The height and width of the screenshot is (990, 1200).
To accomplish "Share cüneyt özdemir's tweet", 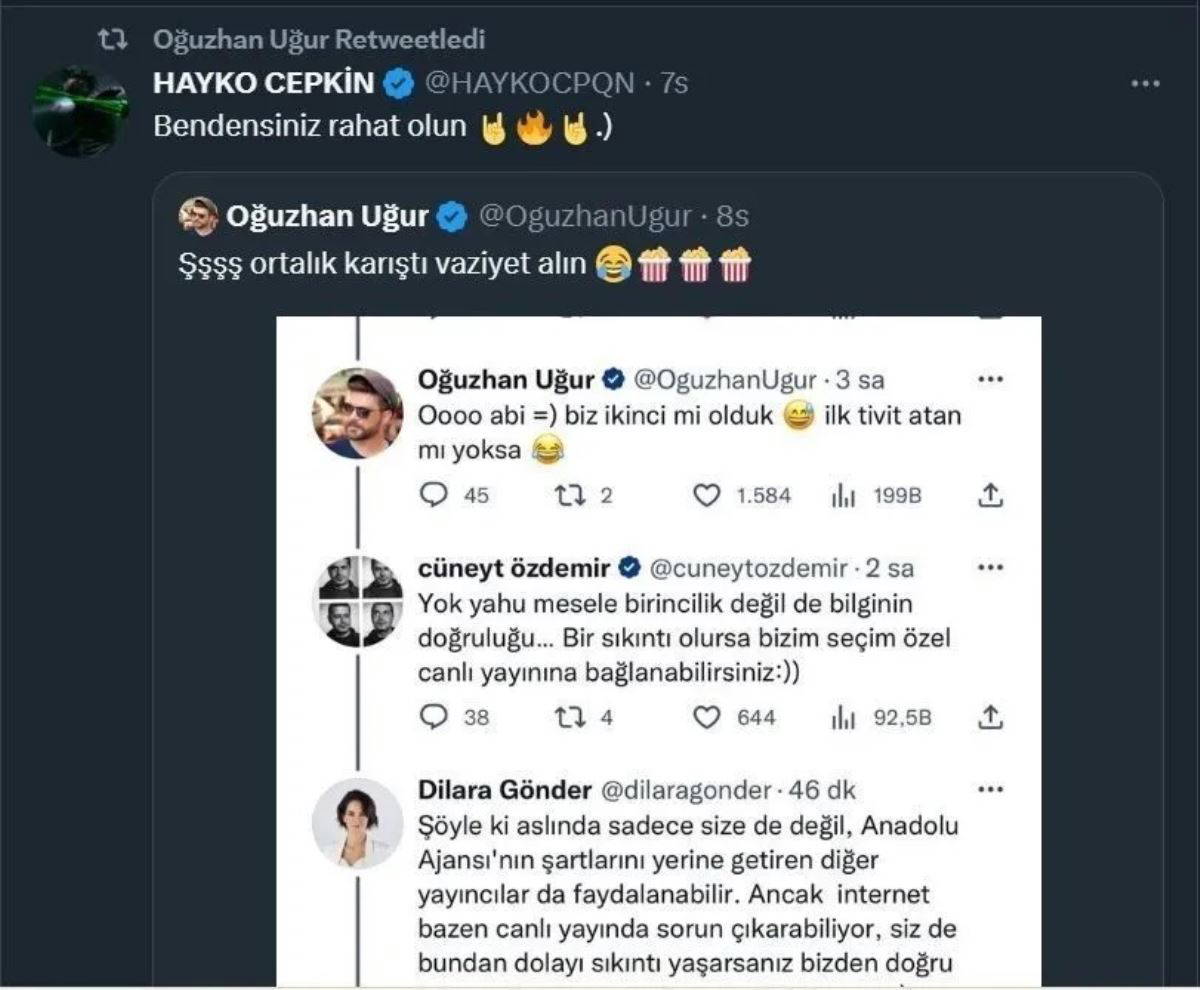I will (989, 716).
